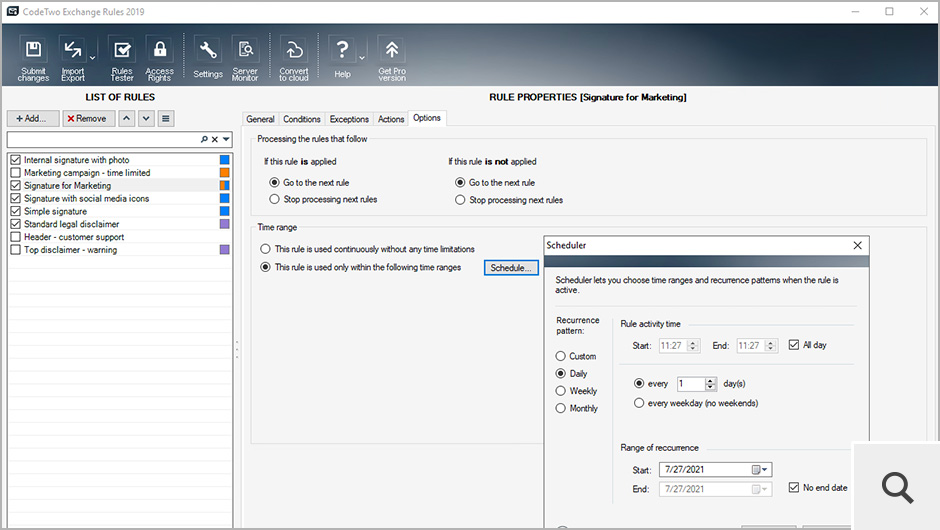Screen dimensions: 940x530
Task: Click the activity Start time spinner
Action: click(x=694, y=346)
